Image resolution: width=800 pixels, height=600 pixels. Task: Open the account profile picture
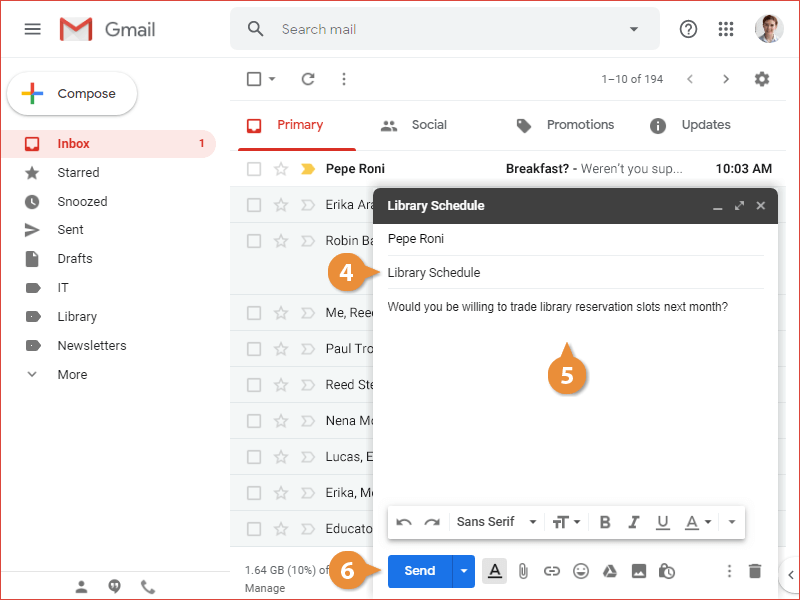(x=769, y=29)
